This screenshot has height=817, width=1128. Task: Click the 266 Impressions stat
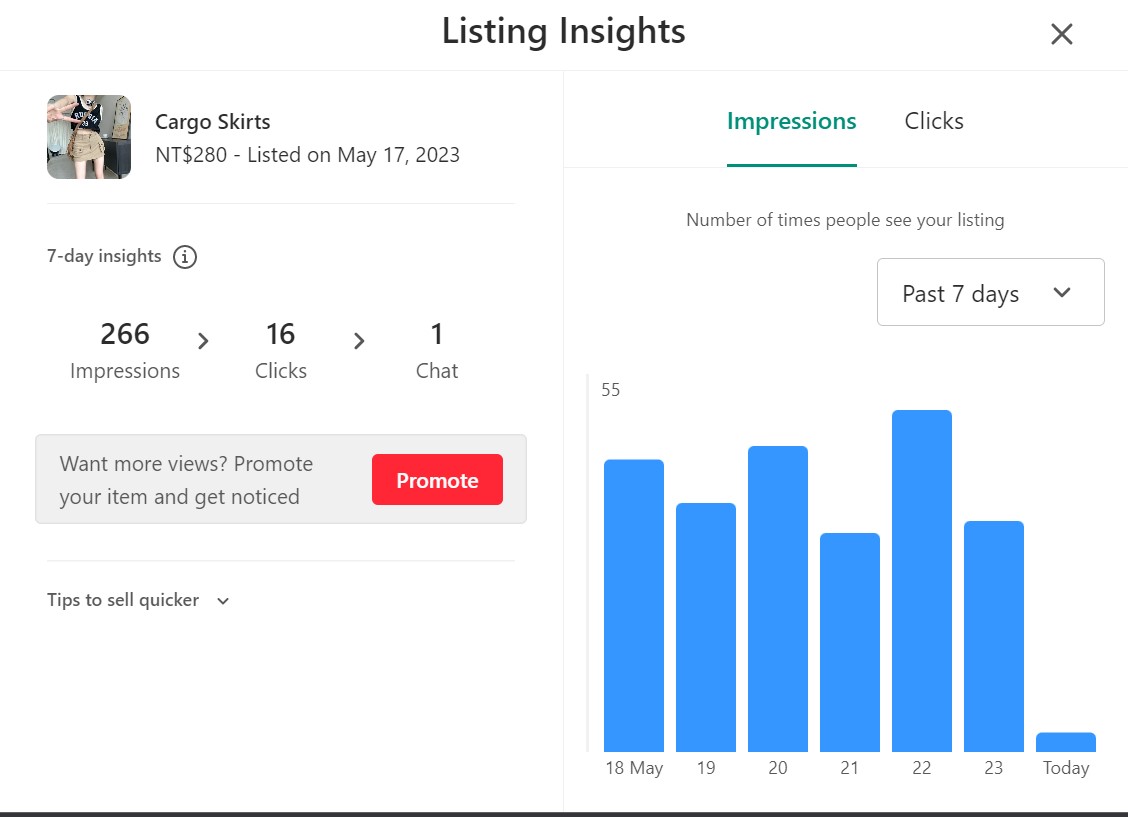click(x=125, y=349)
